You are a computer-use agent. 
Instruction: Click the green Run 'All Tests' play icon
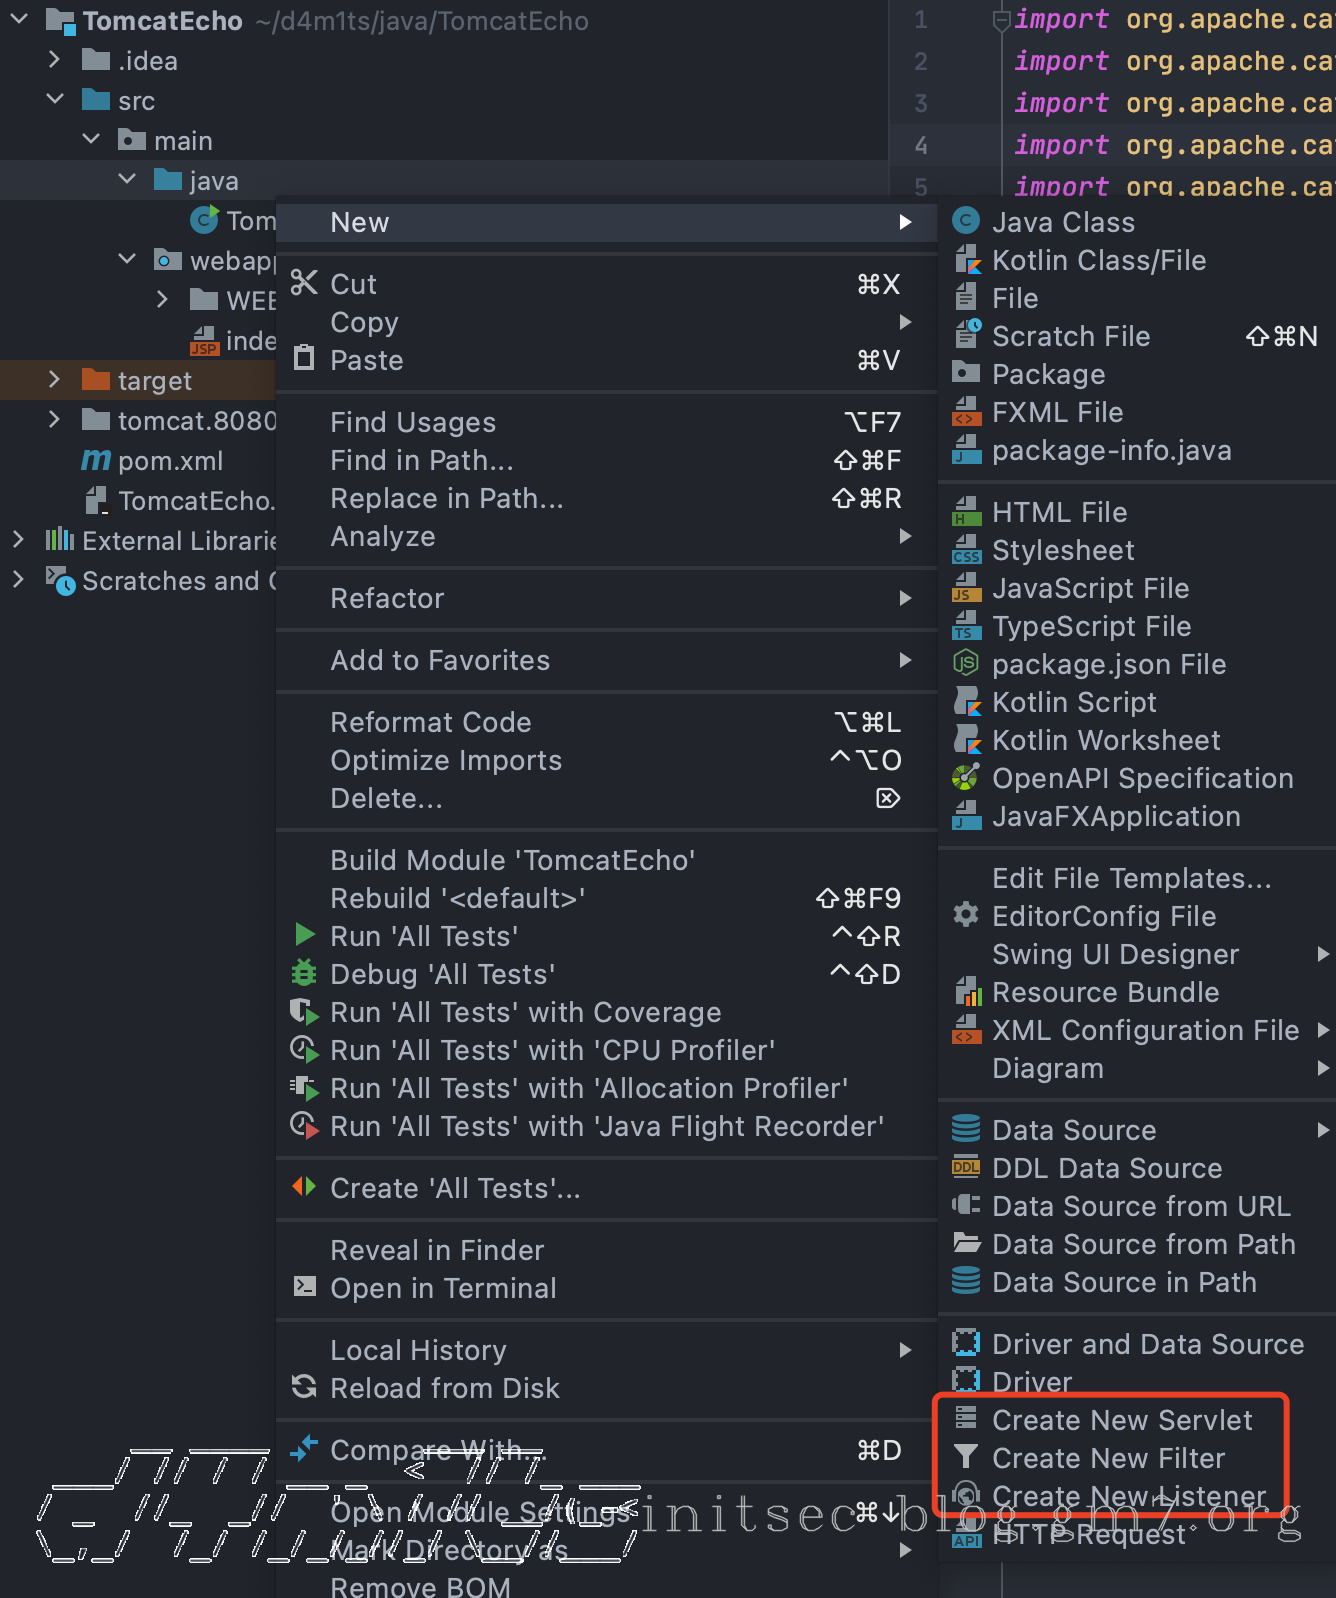tap(304, 936)
